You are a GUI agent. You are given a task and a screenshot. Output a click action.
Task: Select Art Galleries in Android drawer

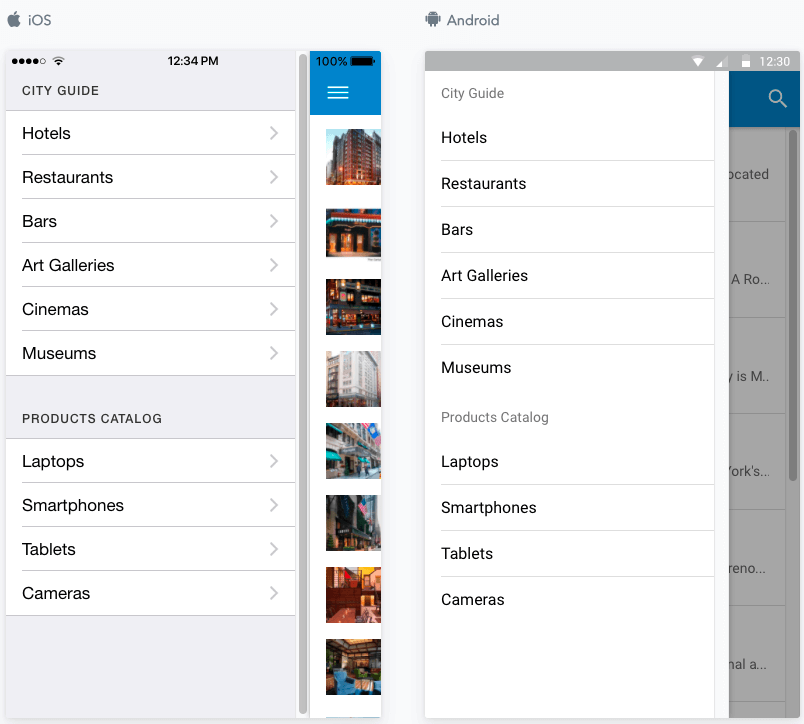pos(570,275)
